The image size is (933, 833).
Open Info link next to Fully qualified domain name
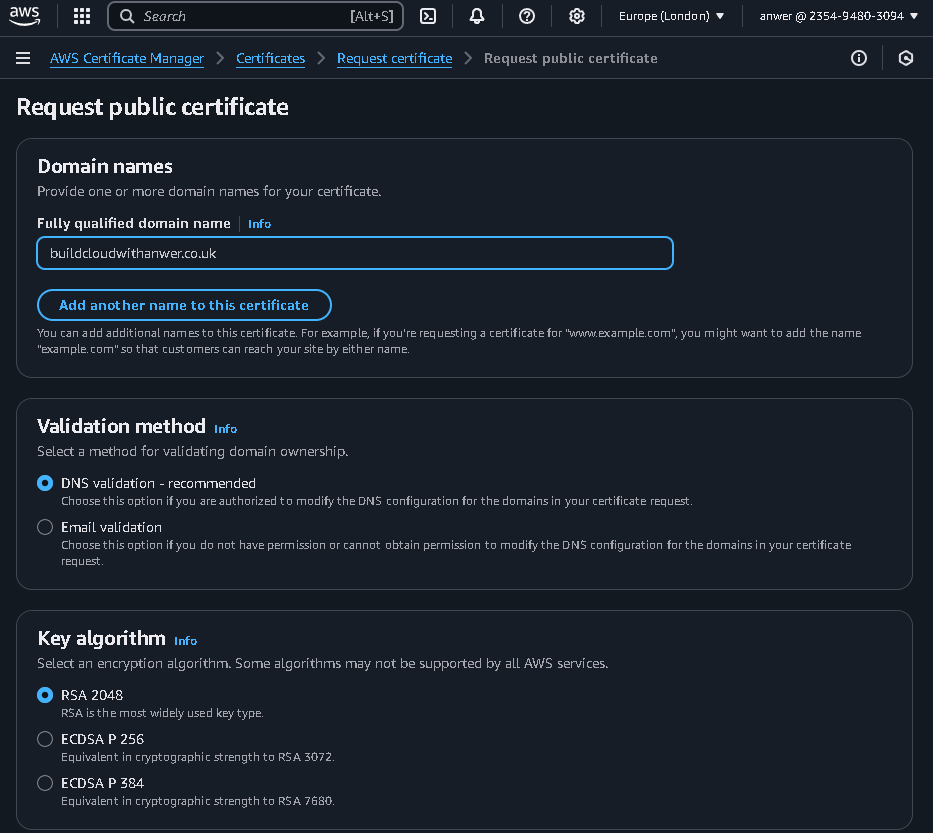[x=259, y=224]
